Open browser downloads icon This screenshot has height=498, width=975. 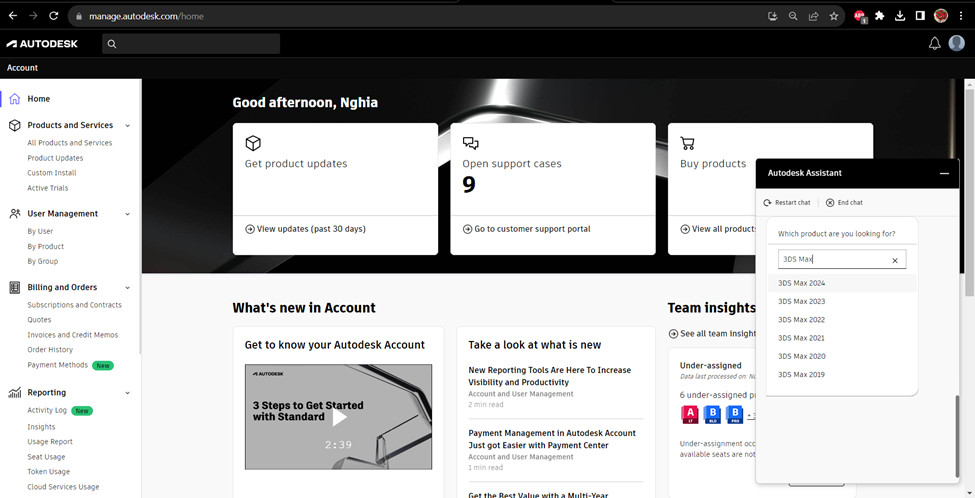(x=900, y=16)
